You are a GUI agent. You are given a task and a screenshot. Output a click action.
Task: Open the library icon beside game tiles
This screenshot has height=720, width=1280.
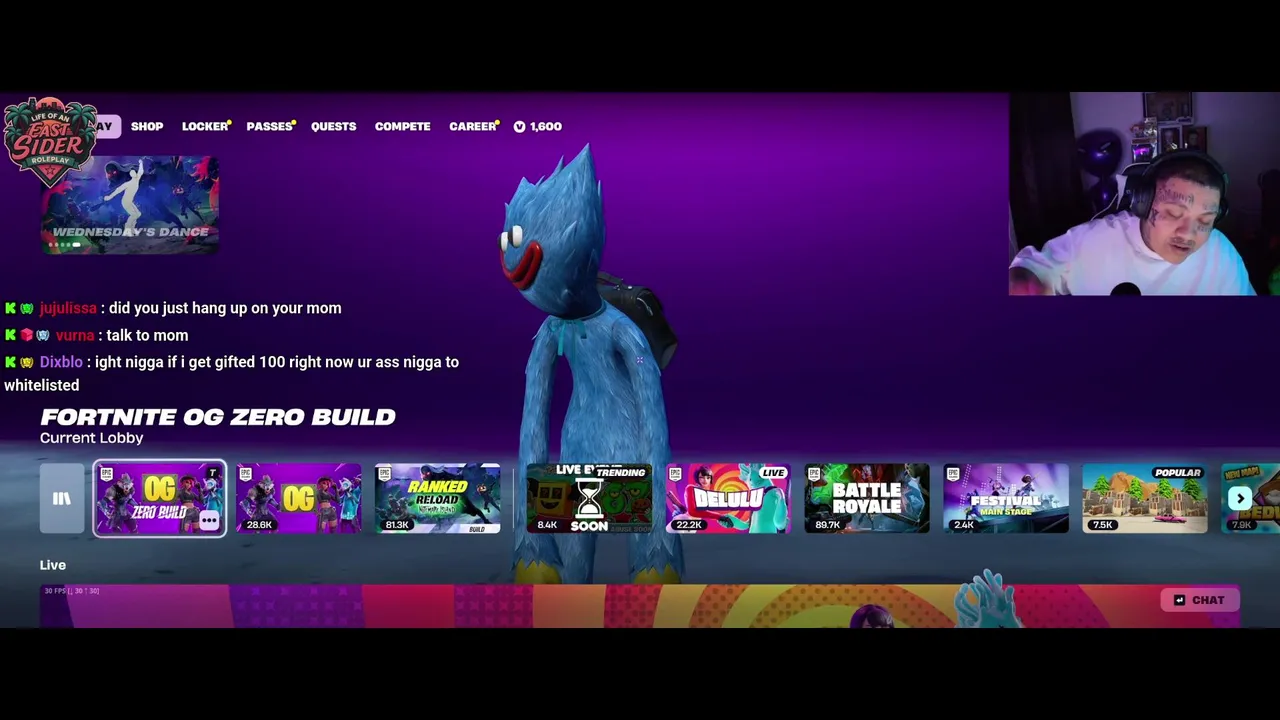click(x=62, y=498)
